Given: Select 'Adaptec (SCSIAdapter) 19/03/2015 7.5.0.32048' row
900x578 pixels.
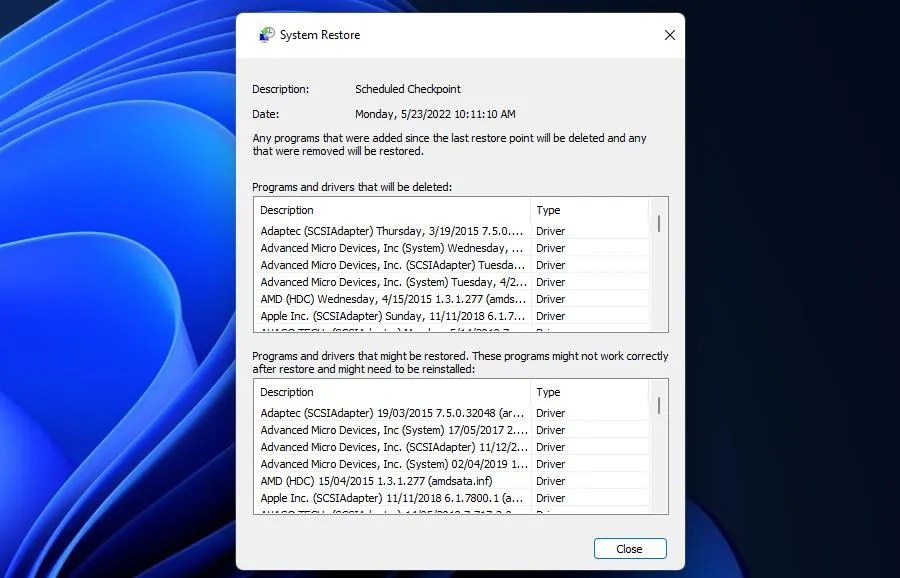Looking at the screenshot, I should click(452, 413).
